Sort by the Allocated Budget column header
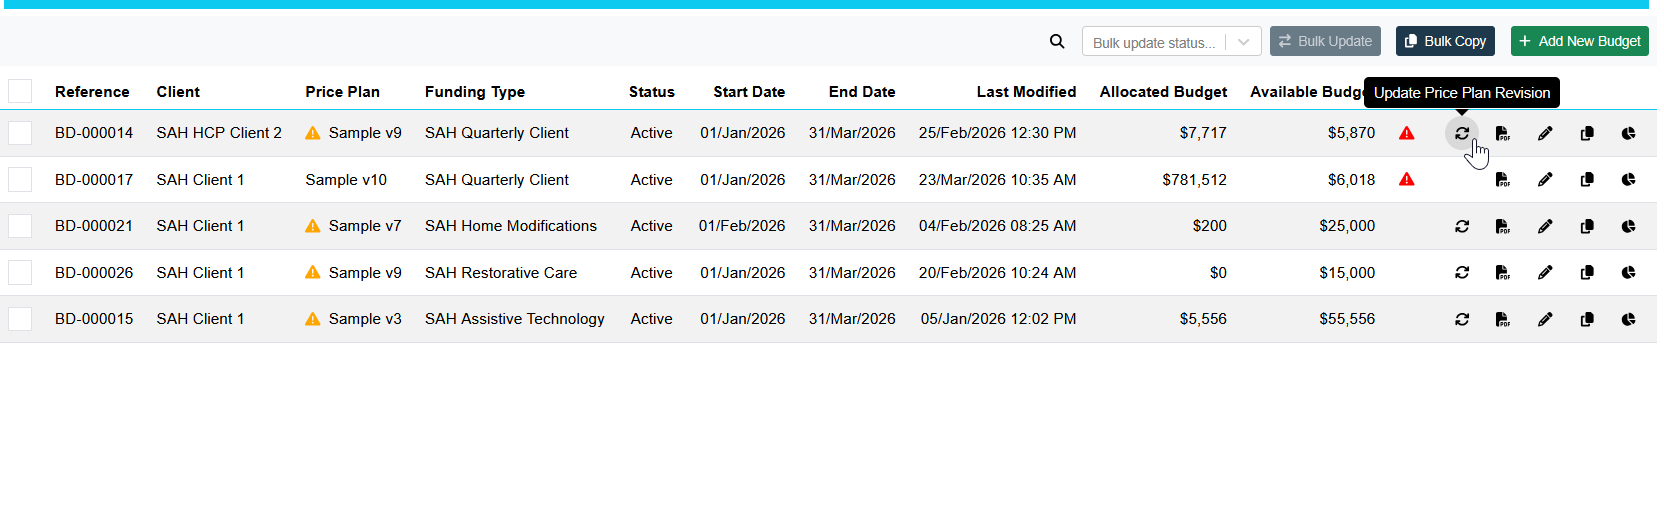Screen dimensions: 1664x512 [1163, 92]
